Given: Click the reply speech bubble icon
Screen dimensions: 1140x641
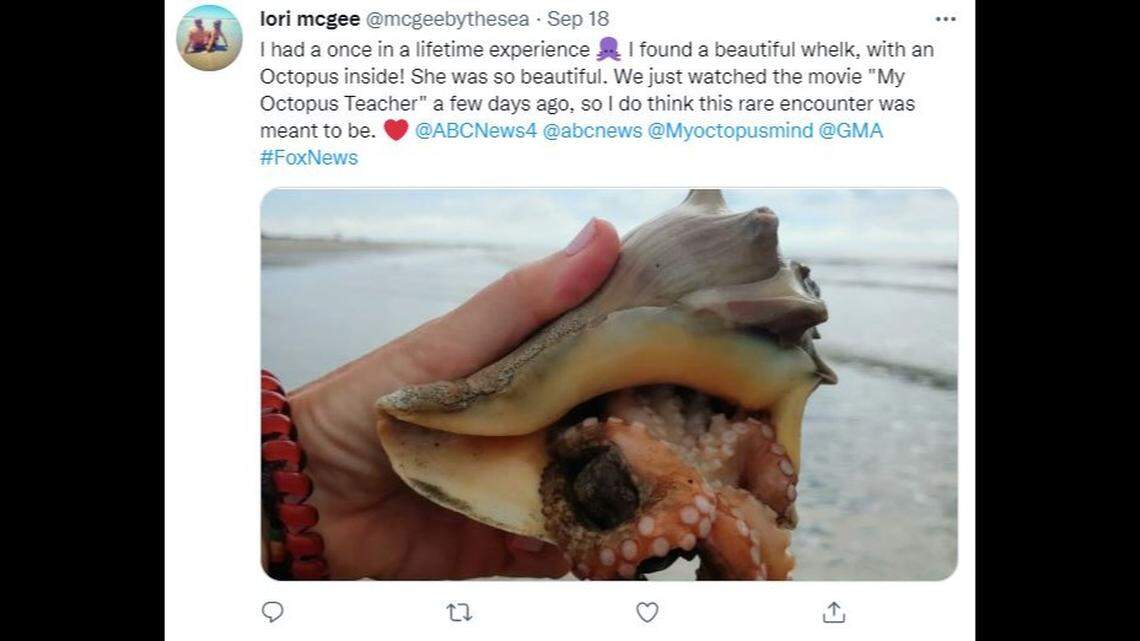Looking at the screenshot, I should pyautogui.click(x=270, y=611).
